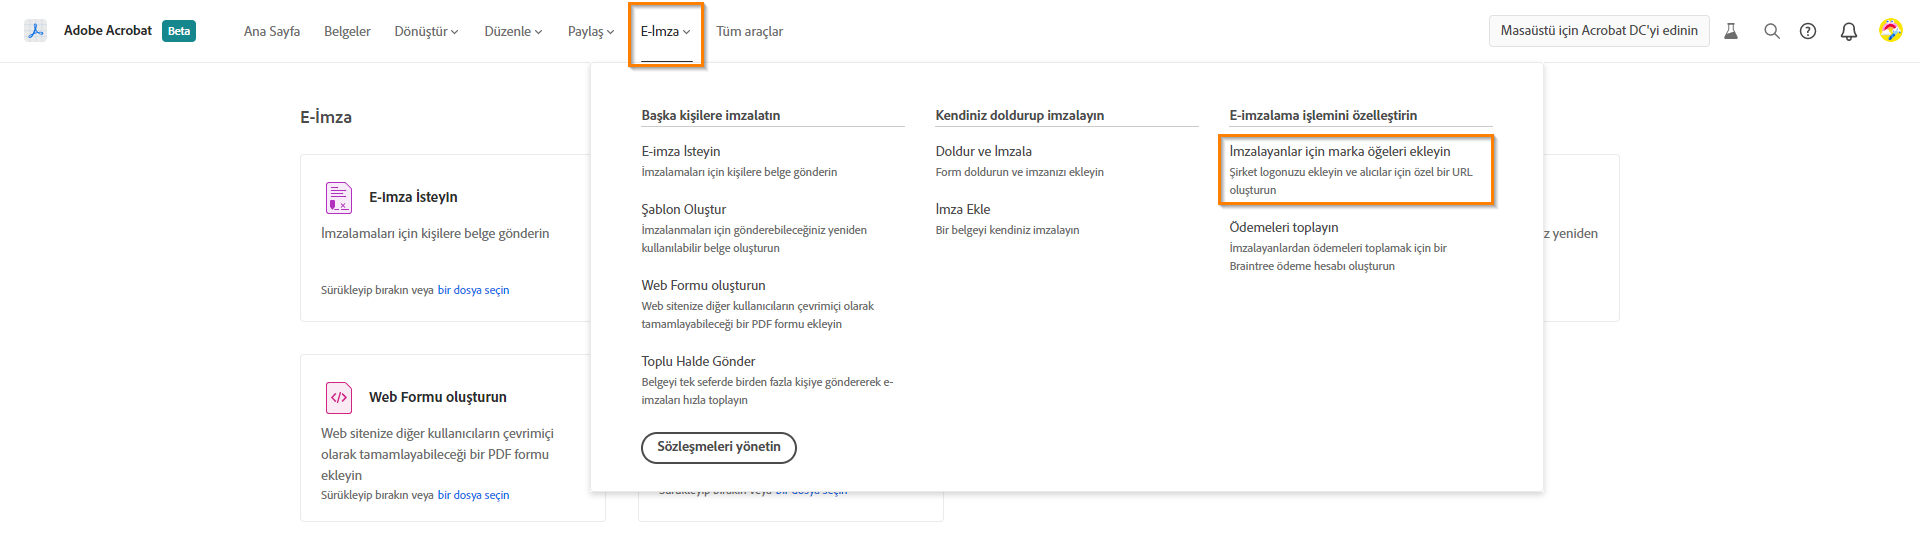1920x546 pixels.
Task: Click the Web Formu oluşturun card icon
Action: (339, 398)
